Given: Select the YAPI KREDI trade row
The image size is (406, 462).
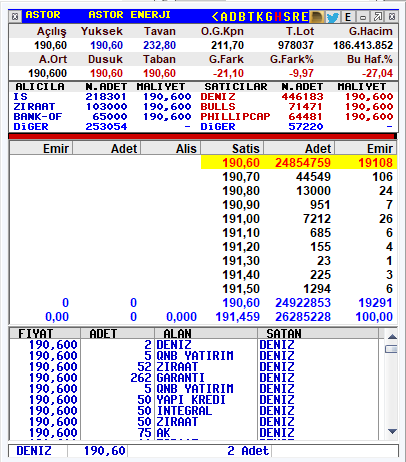Looking at the screenshot, I should pyautogui.click(x=194, y=400).
